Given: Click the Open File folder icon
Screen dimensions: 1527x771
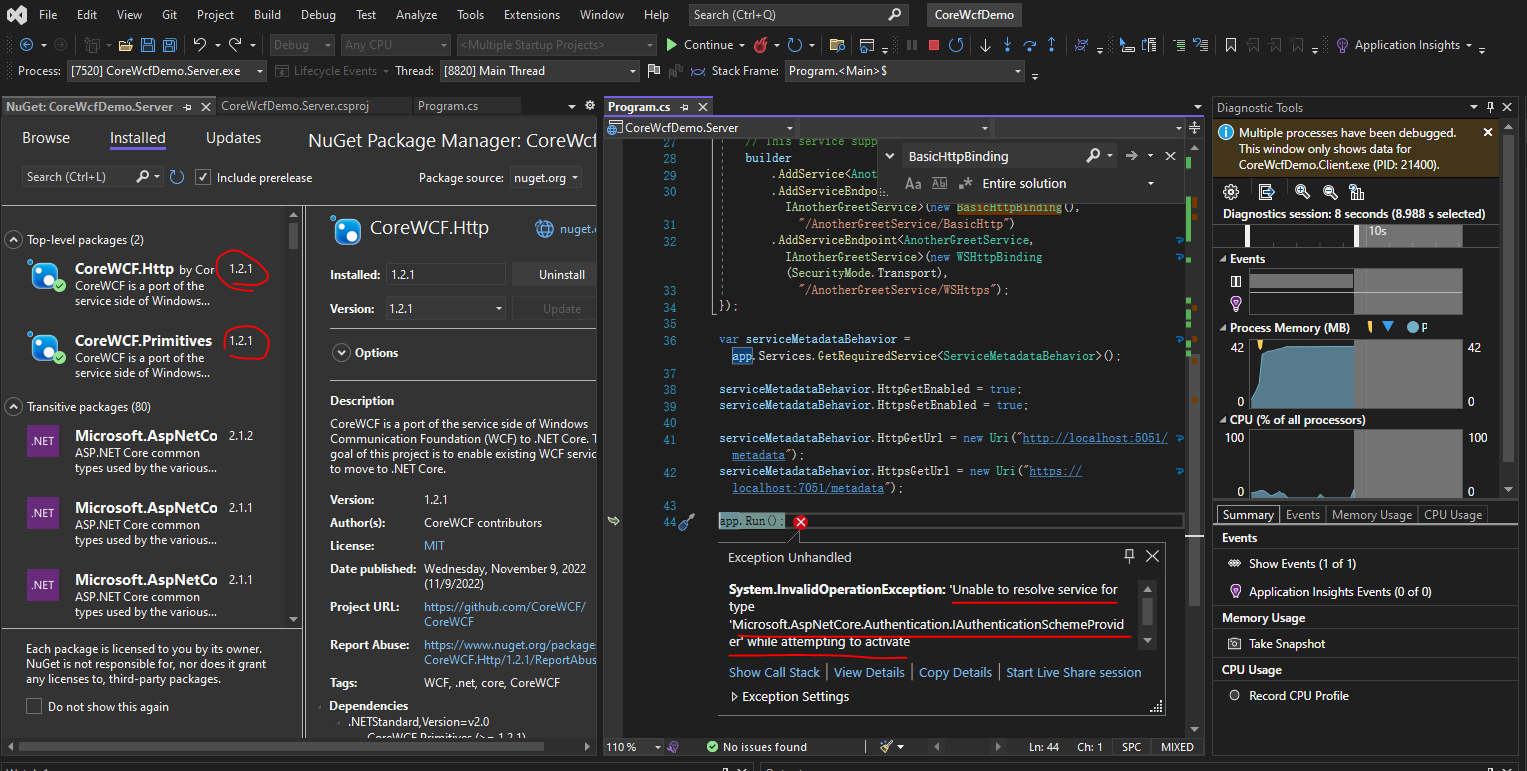Looking at the screenshot, I should pos(126,45).
